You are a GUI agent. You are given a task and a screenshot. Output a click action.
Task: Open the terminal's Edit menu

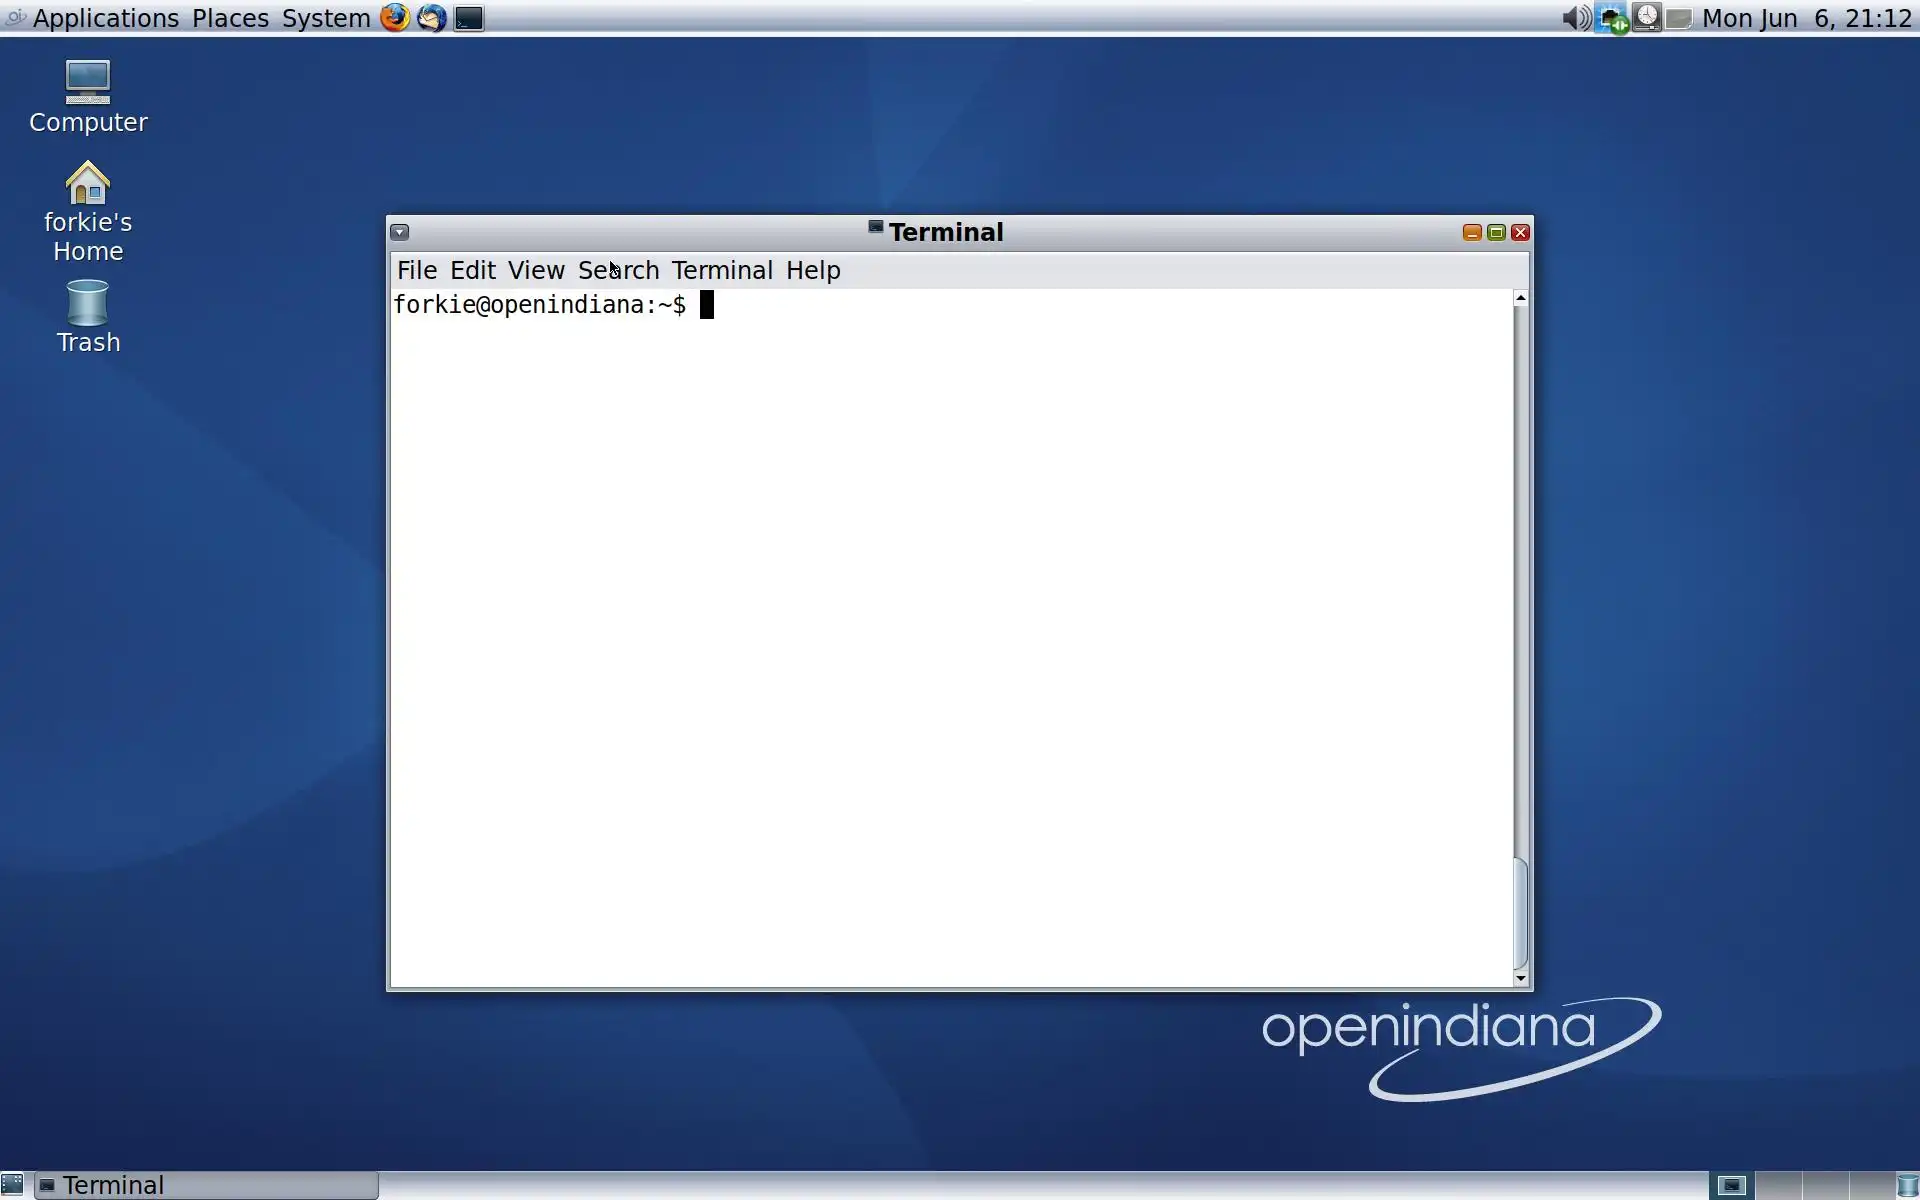click(472, 270)
